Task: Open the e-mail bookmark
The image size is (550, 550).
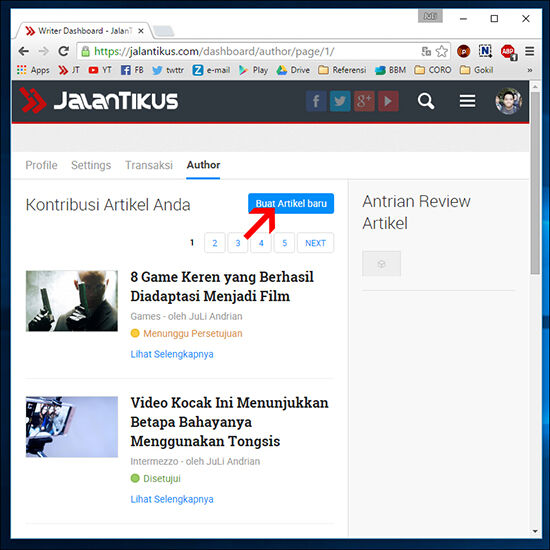Action: coord(211,70)
